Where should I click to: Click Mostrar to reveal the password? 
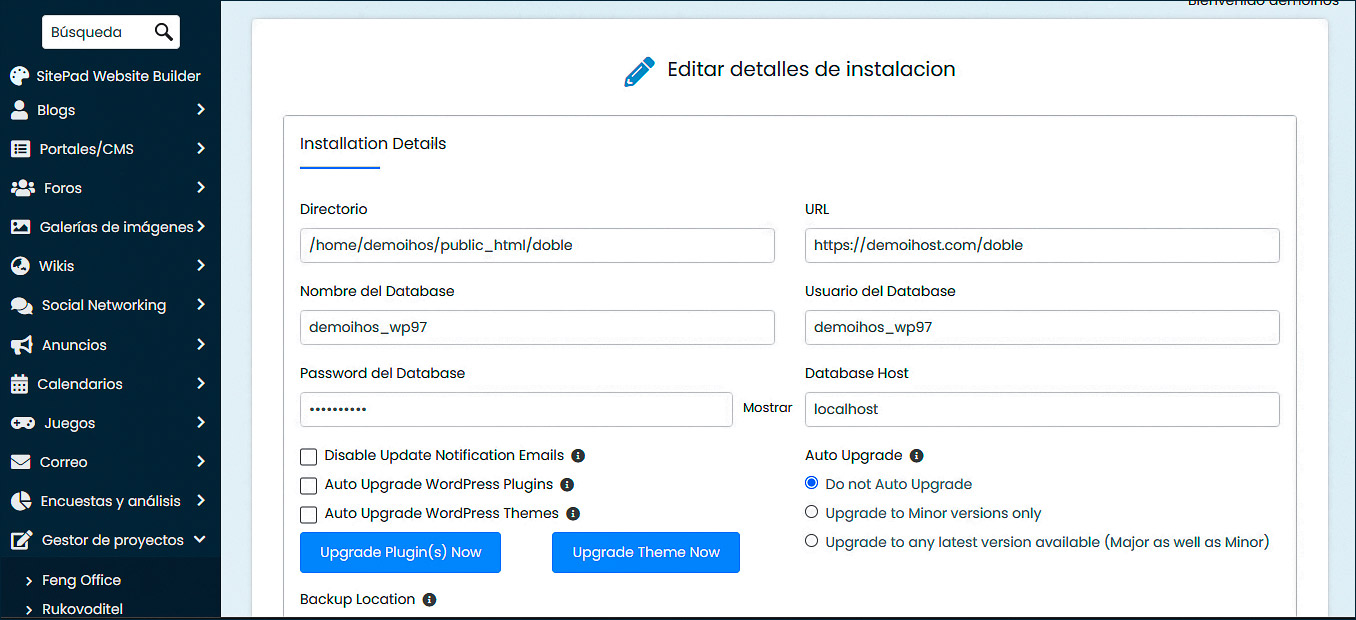click(766, 408)
